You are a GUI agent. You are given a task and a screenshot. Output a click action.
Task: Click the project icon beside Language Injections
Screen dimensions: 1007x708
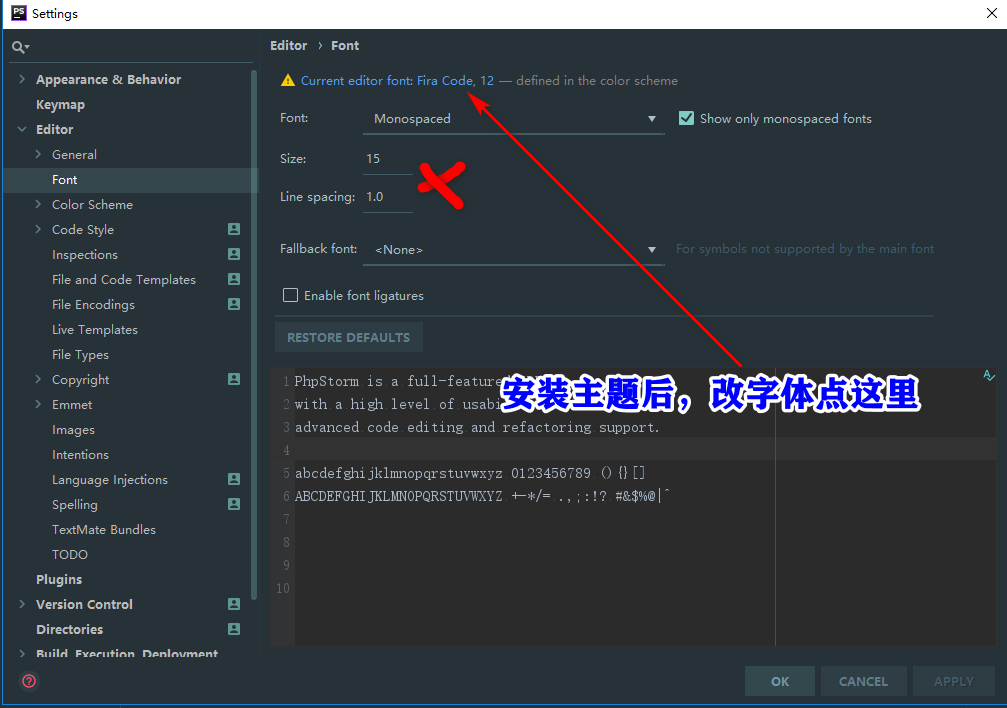pyautogui.click(x=234, y=479)
